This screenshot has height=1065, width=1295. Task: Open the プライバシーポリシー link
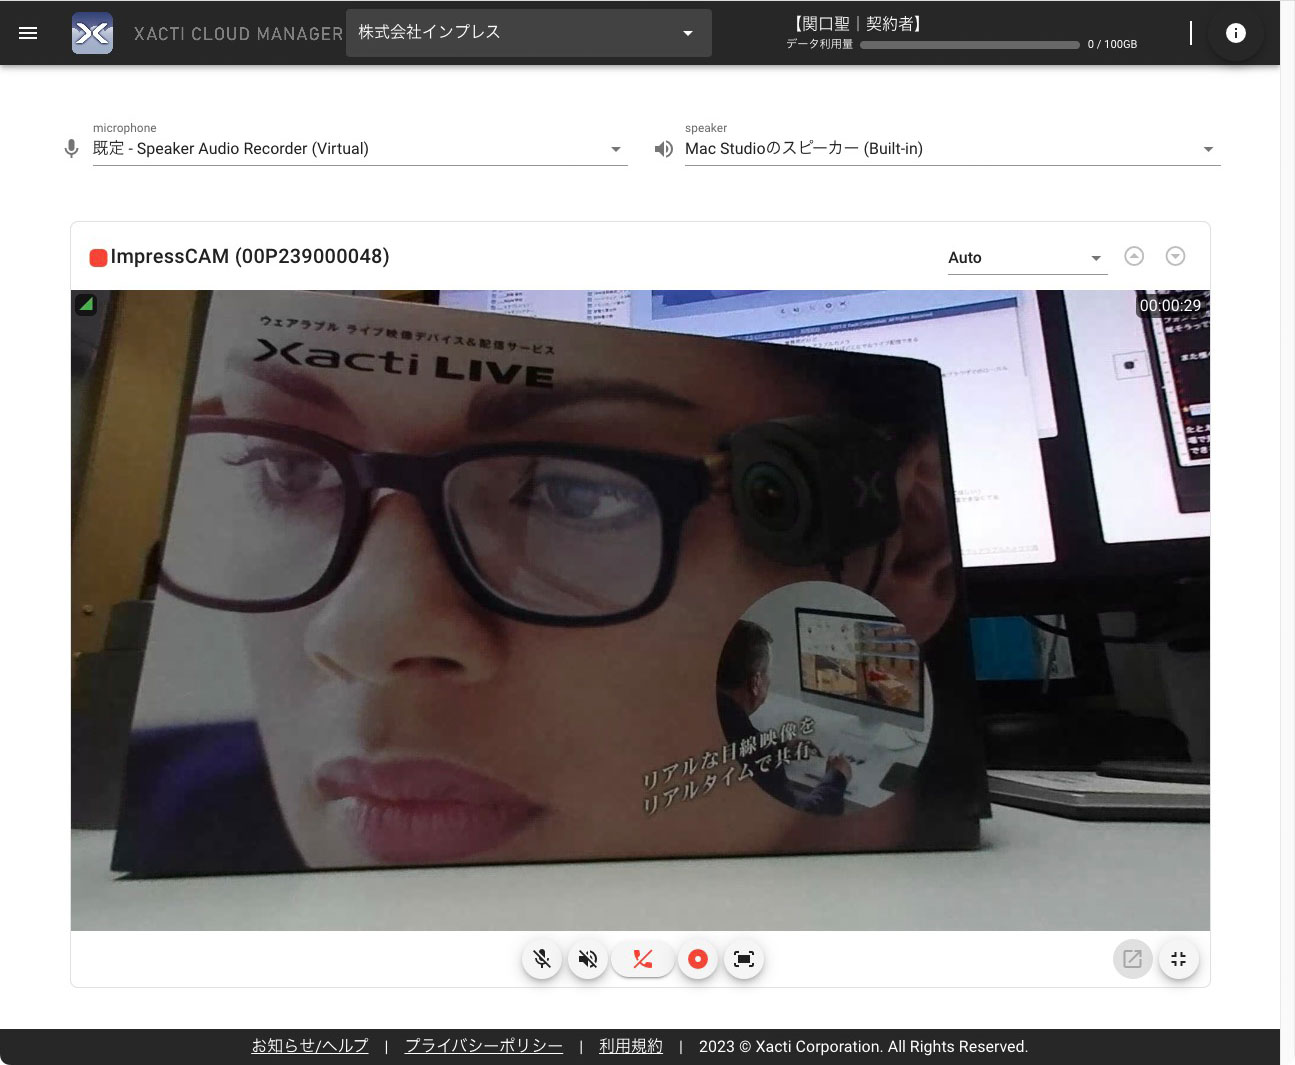click(x=484, y=1046)
